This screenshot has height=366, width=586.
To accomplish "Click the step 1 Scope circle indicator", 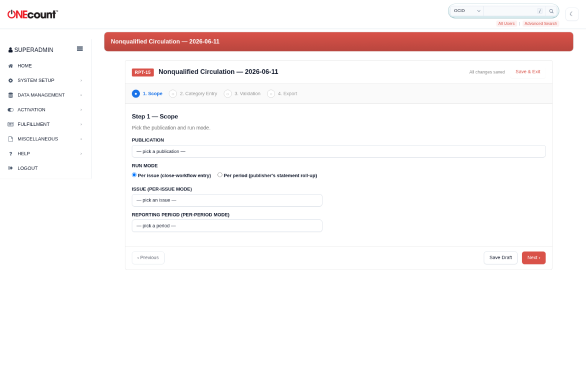I will coord(136,94).
